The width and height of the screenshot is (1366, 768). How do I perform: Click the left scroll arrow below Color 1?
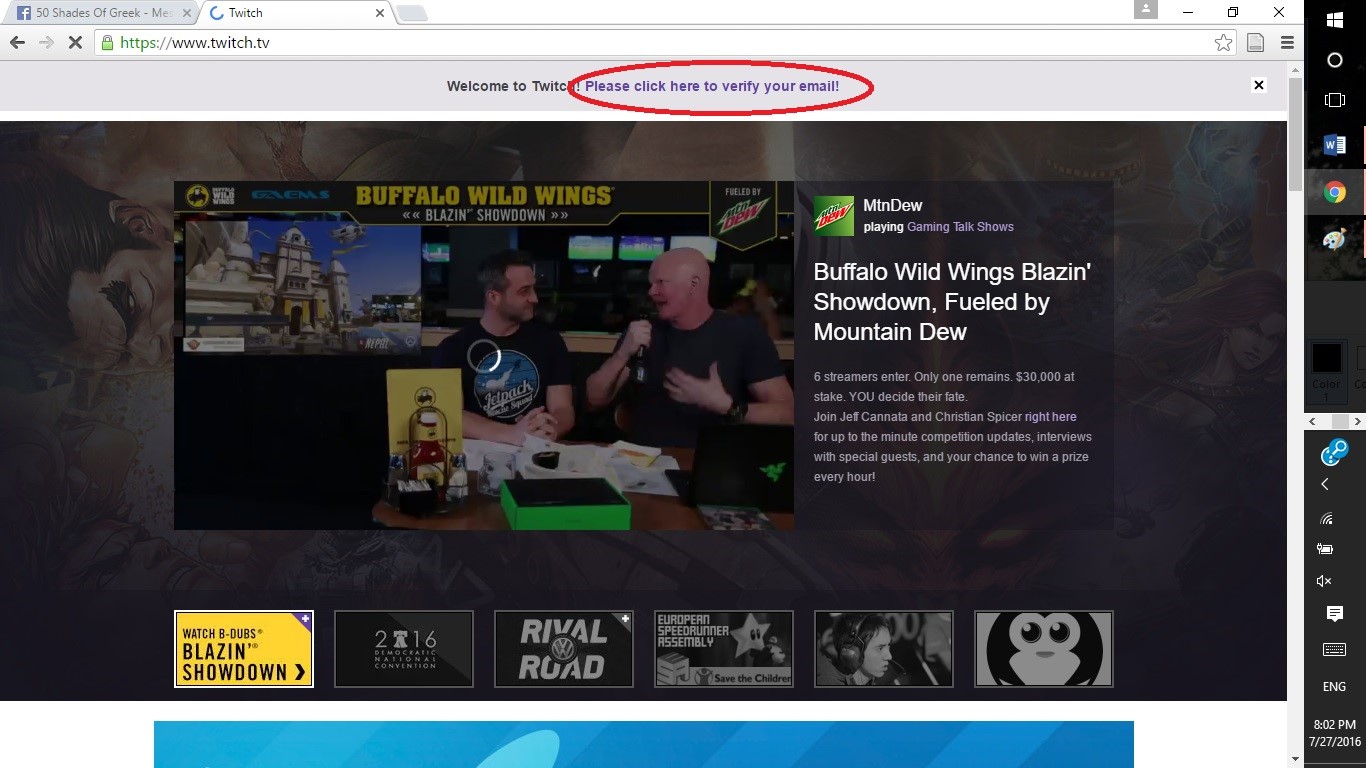point(1313,422)
